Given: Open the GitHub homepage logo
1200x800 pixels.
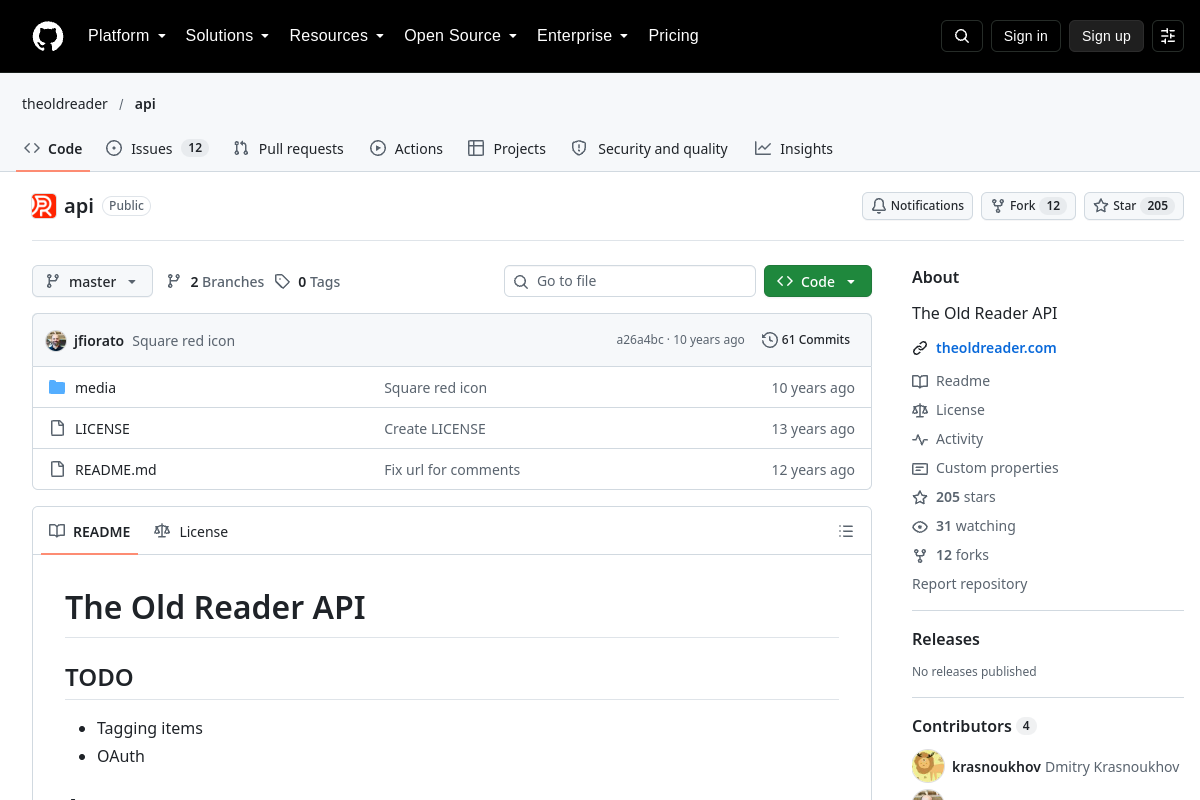Looking at the screenshot, I should coord(48,36).
